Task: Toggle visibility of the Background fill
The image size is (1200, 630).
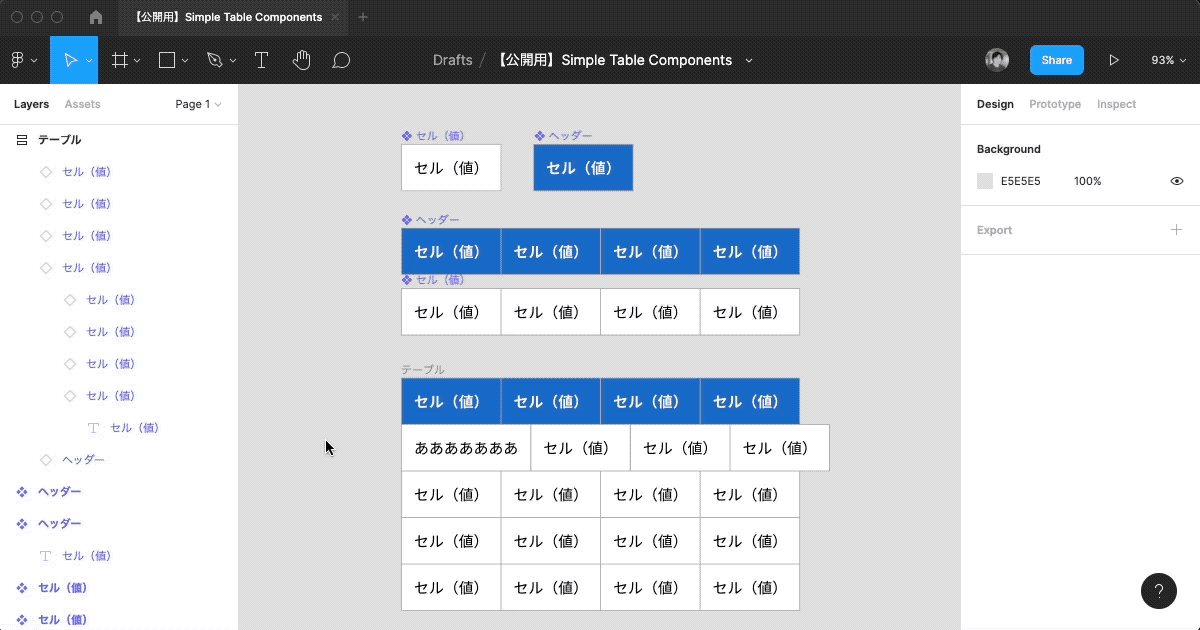Action: pyautogui.click(x=1176, y=181)
